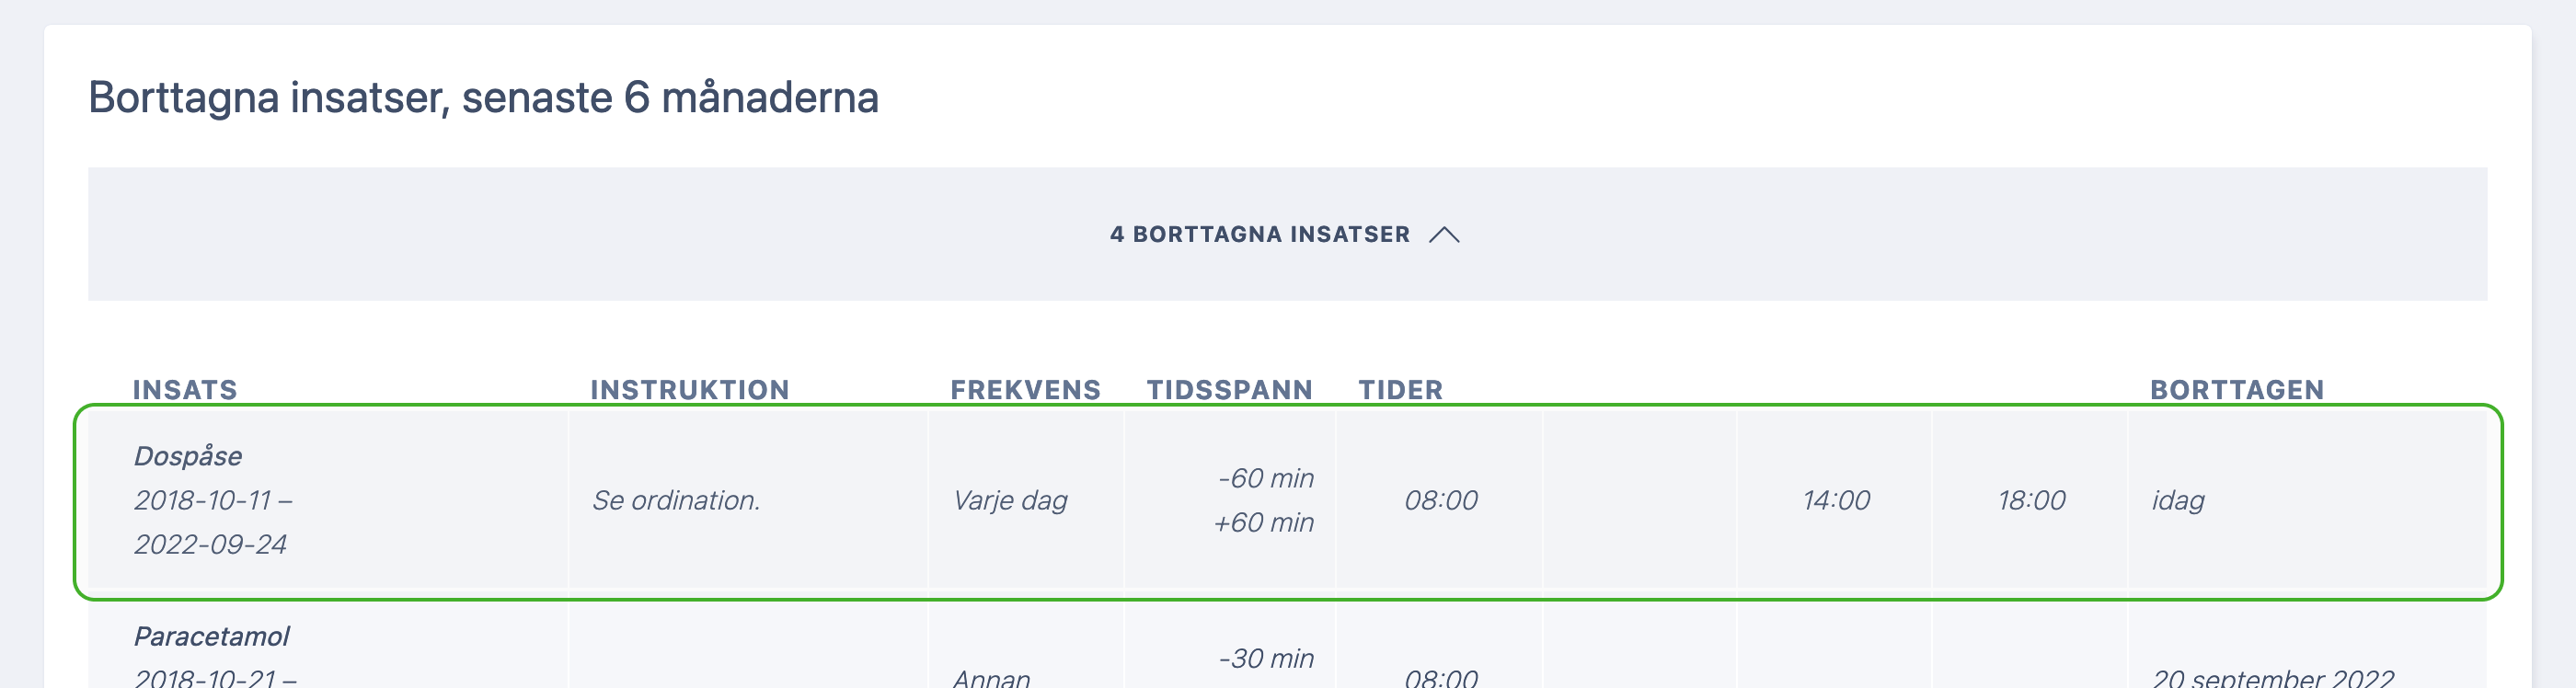Click 'Borttagna insatser, senaste 6 månaderna' heading
The image size is (2576, 688).
(x=483, y=97)
